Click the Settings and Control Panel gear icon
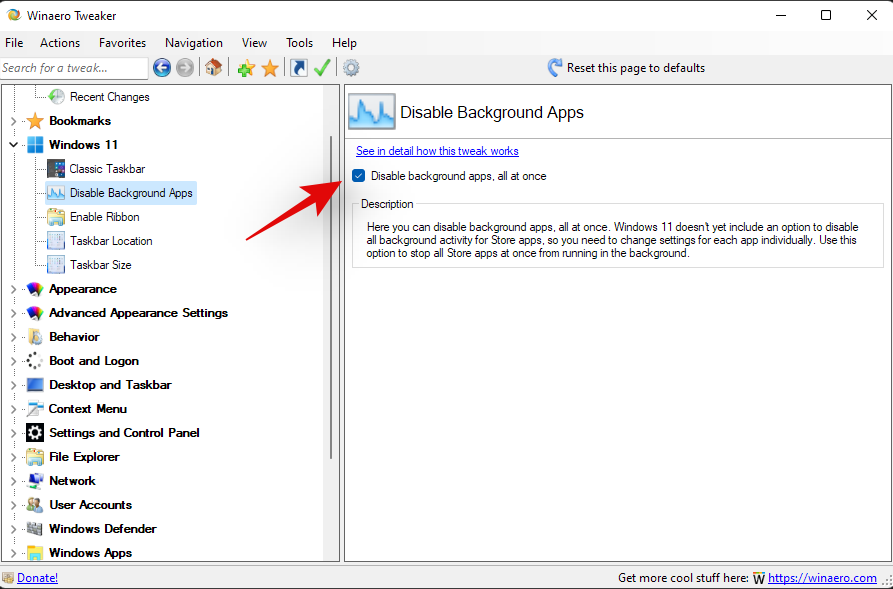This screenshot has height=589, width=893. point(35,433)
